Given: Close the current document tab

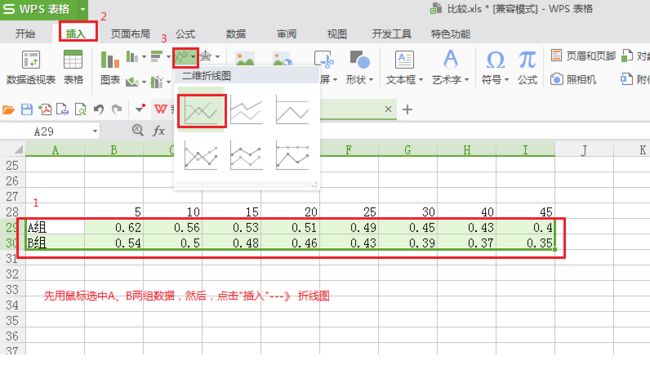Looking at the screenshot, I should [x=388, y=109].
